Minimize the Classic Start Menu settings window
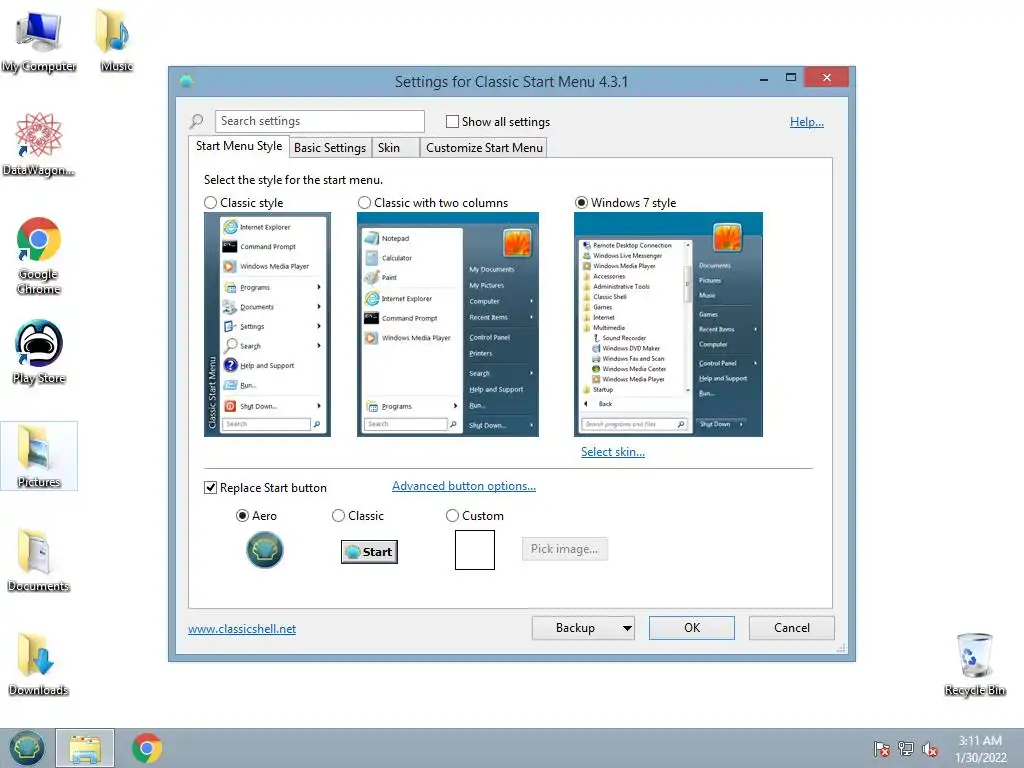This screenshot has width=1024, height=768. pyautogui.click(x=764, y=78)
